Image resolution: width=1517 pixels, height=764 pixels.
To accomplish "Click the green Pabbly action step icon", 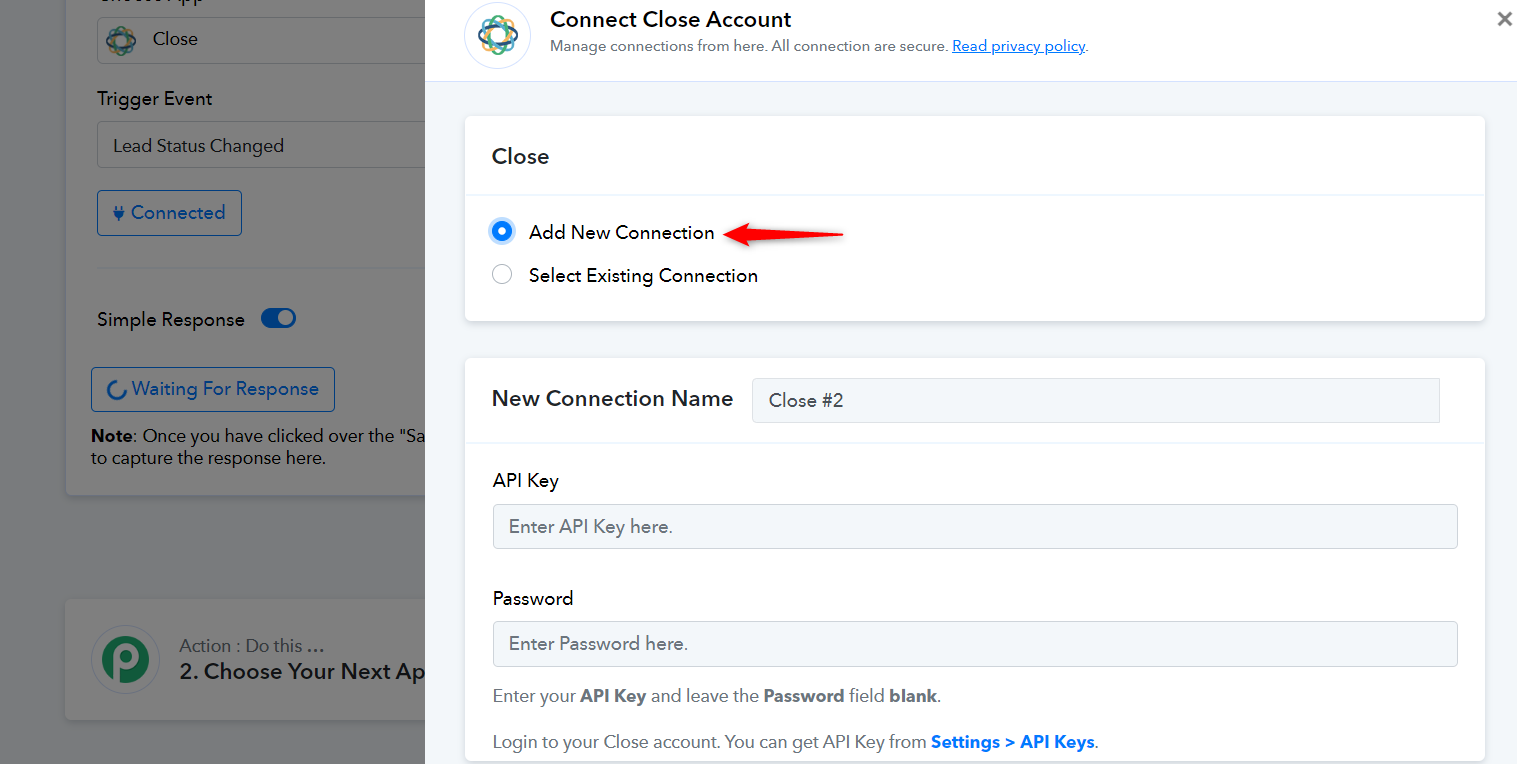I will [x=126, y=659].
